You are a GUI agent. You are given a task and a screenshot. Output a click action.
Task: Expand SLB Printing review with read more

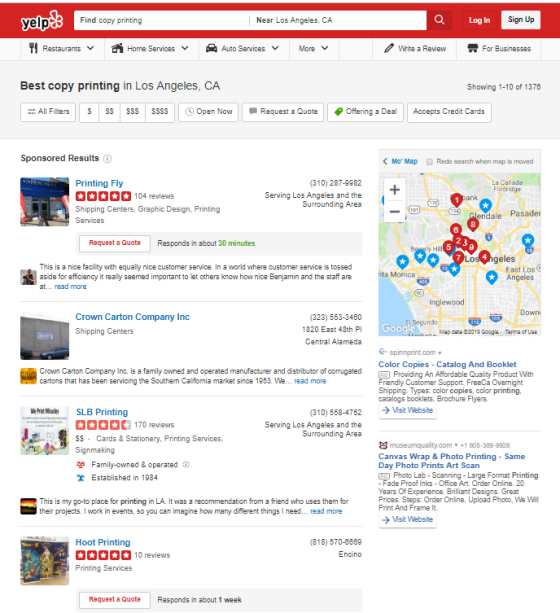326,511
